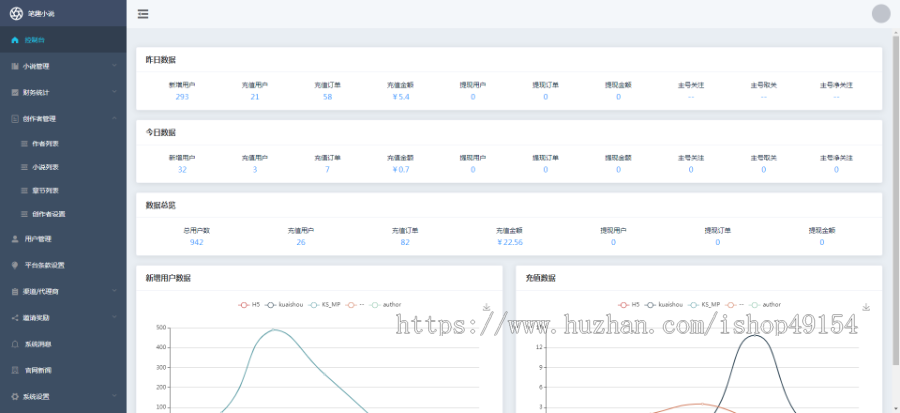Click the 创作者管理 document icon
Viewport: 900px width, 413px height.
[15, 119]
